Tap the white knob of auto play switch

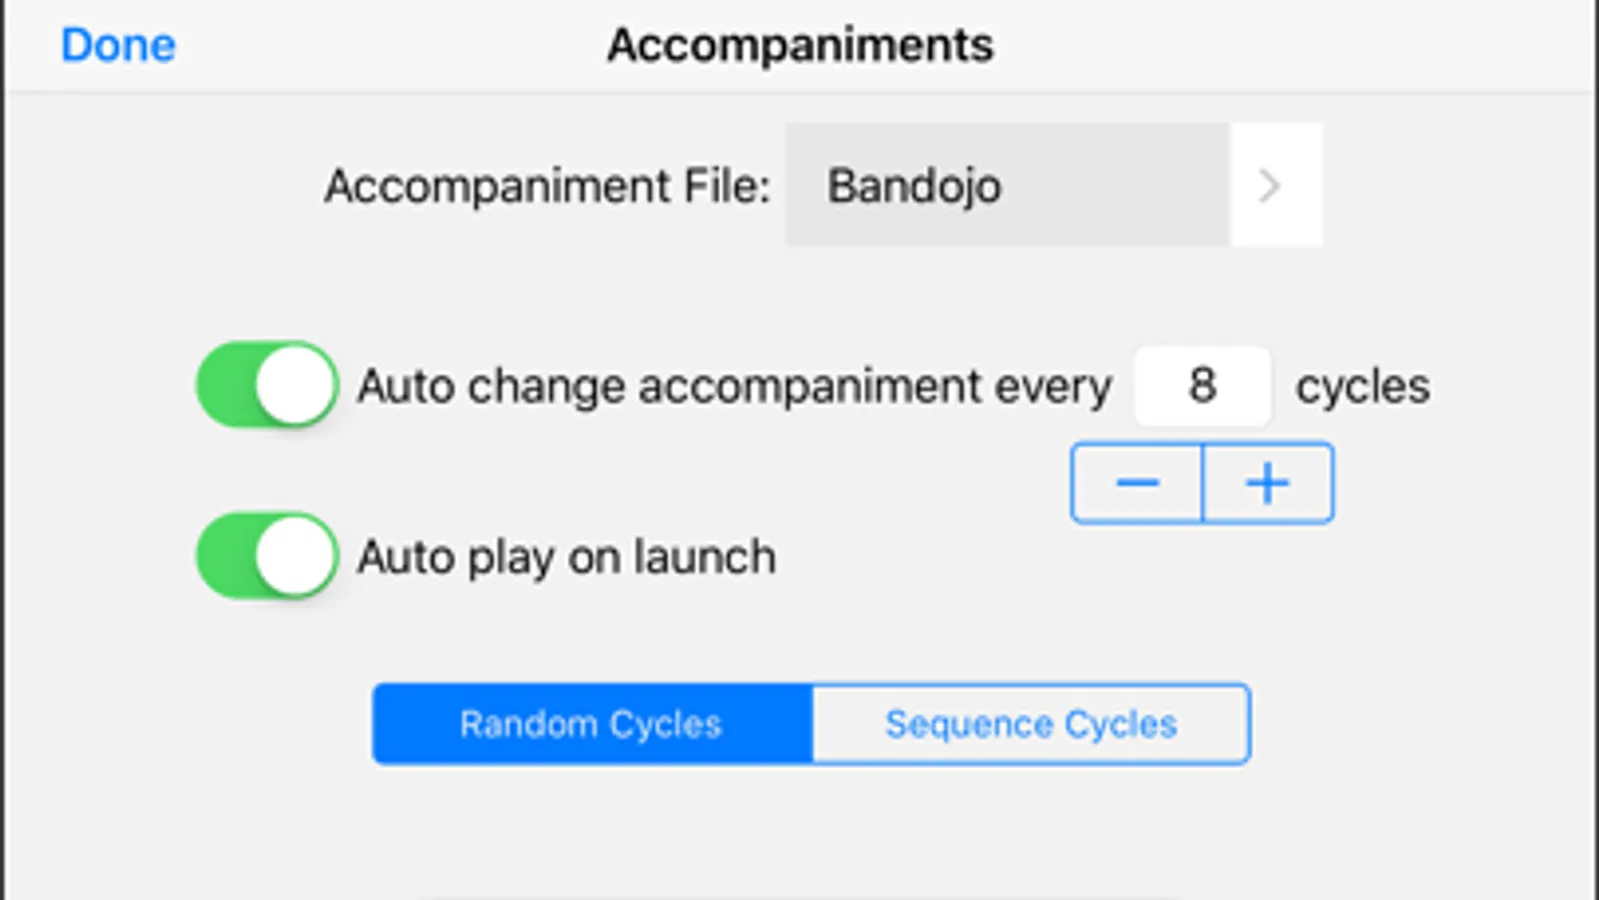point(296,557)
